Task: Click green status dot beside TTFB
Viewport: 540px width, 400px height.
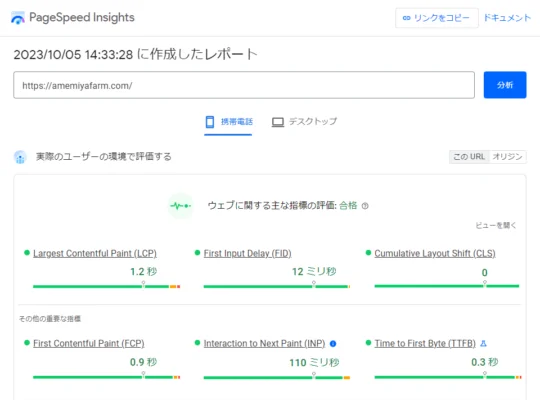Action: (x=368, y=343)
